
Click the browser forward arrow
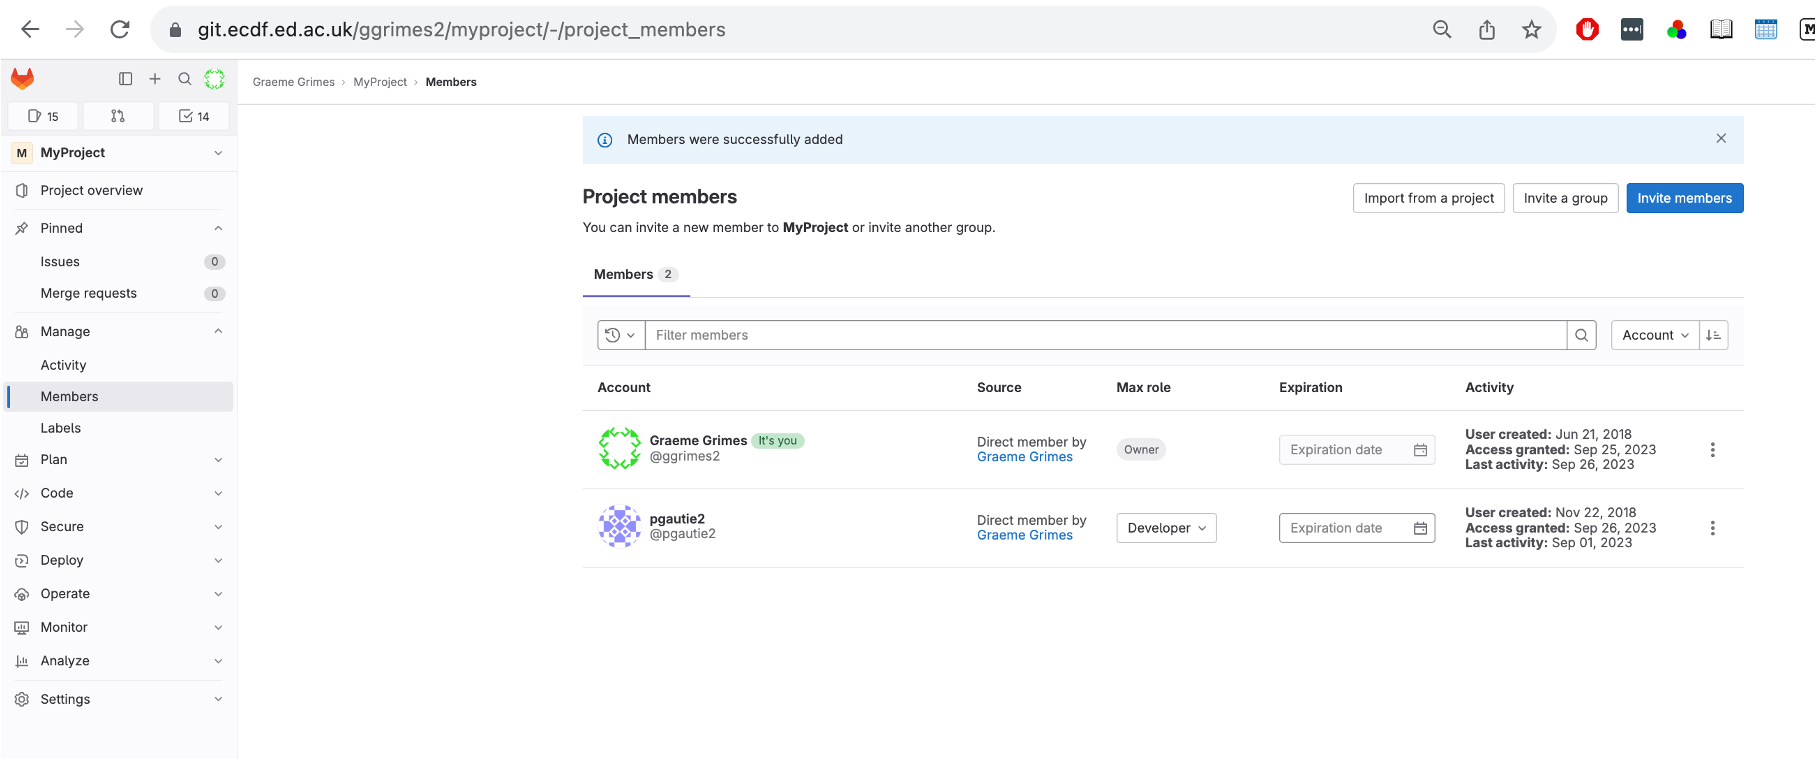pyautogui.click(x=75, y=30)
